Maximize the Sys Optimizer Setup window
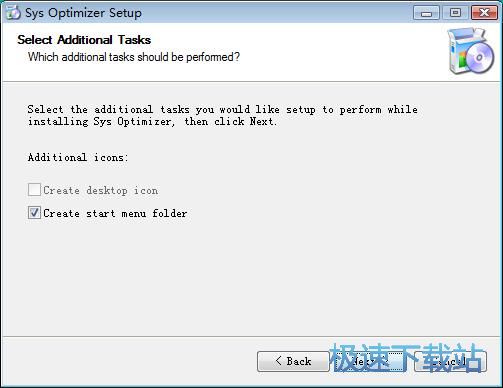Image resolution: width=503 pixels, height=388 pixels. pos(455,13)
